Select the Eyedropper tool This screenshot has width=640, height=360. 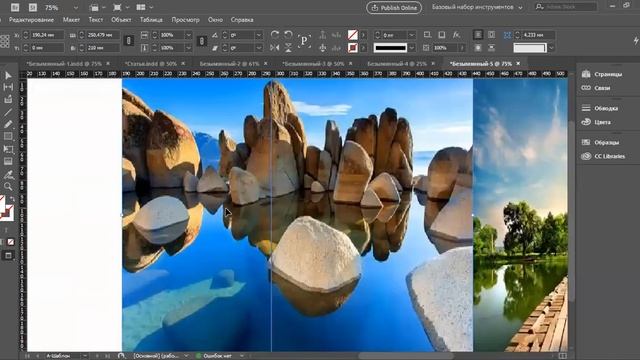pos(8,175)
